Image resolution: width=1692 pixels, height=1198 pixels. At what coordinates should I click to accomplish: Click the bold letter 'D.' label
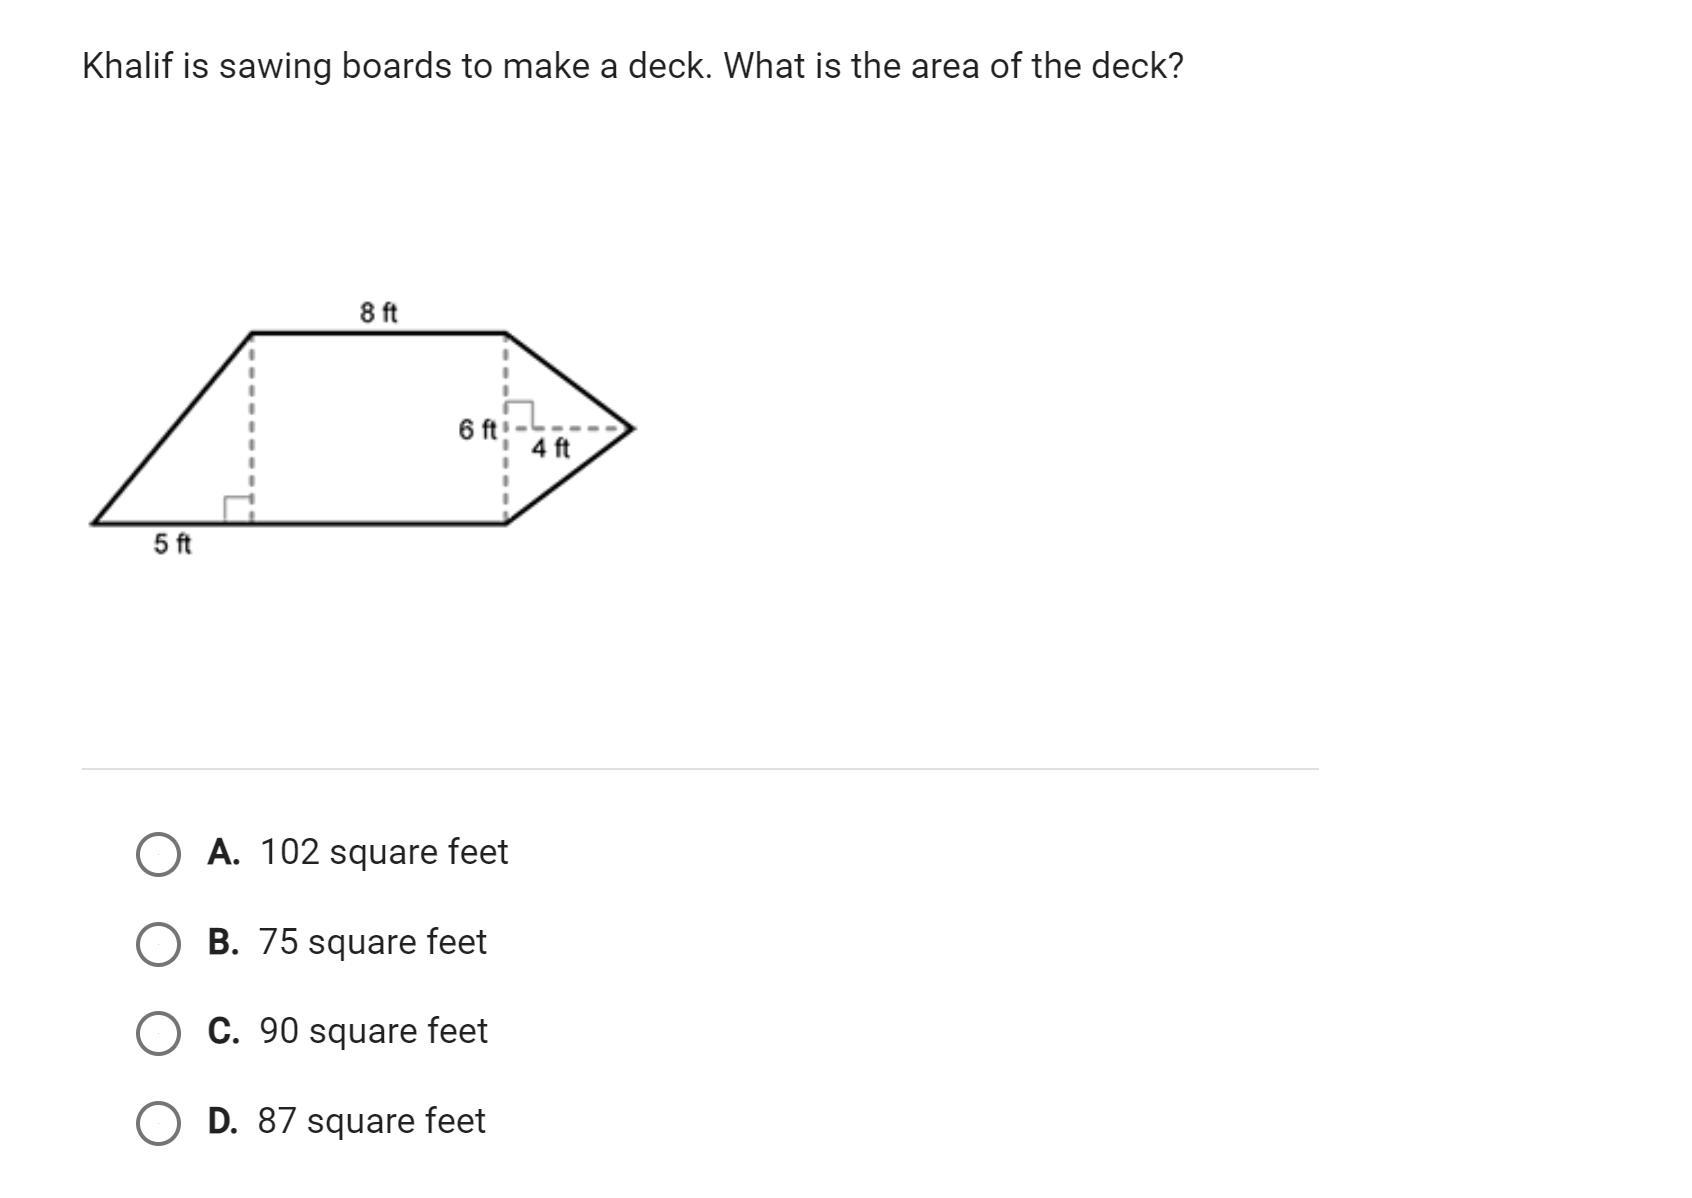223,1121
